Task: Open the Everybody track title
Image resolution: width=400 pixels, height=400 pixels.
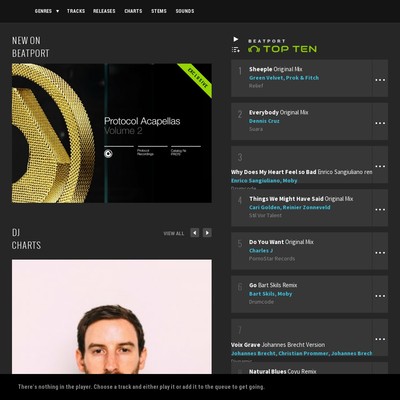Action: [278, 112]
